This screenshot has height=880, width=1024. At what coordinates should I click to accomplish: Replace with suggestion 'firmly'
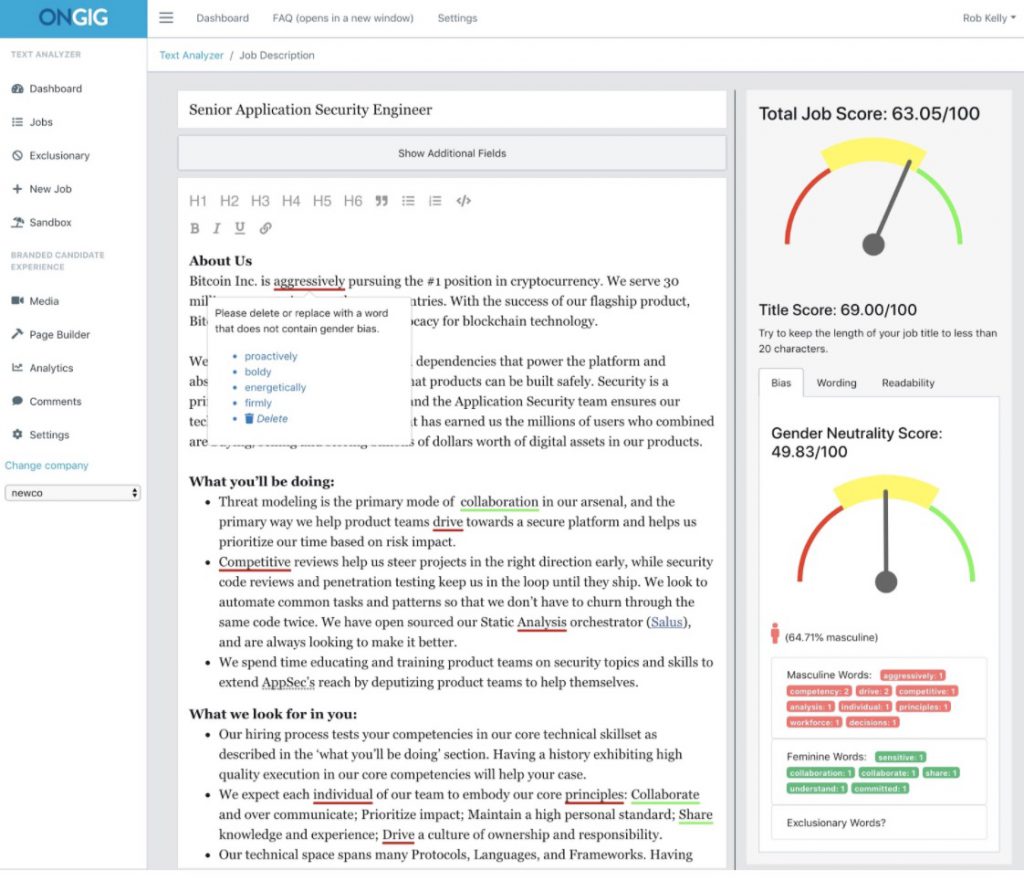258,403
